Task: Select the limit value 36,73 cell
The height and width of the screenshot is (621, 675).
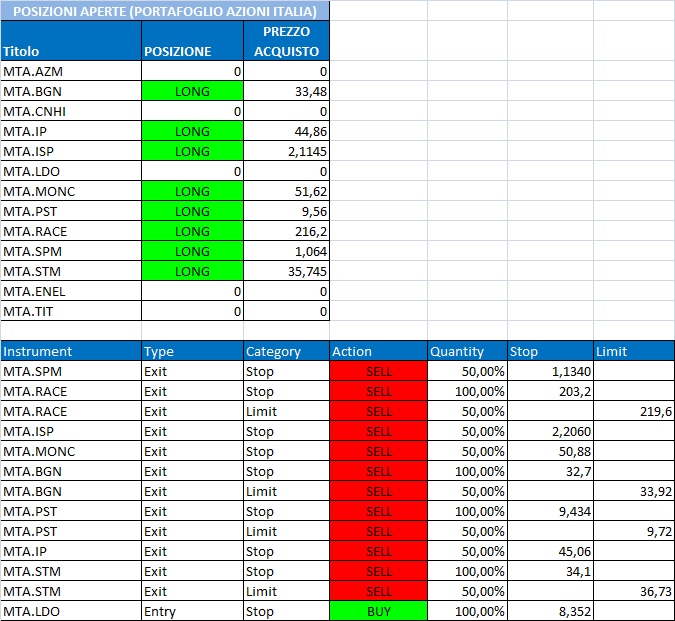Action: 634,591
